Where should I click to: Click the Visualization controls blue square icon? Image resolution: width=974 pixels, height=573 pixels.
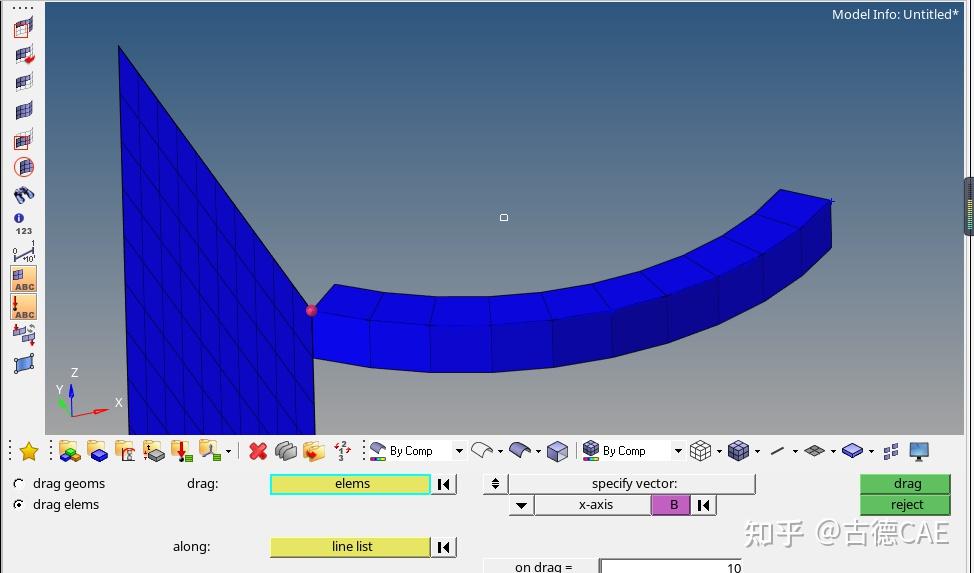(24, 364)
